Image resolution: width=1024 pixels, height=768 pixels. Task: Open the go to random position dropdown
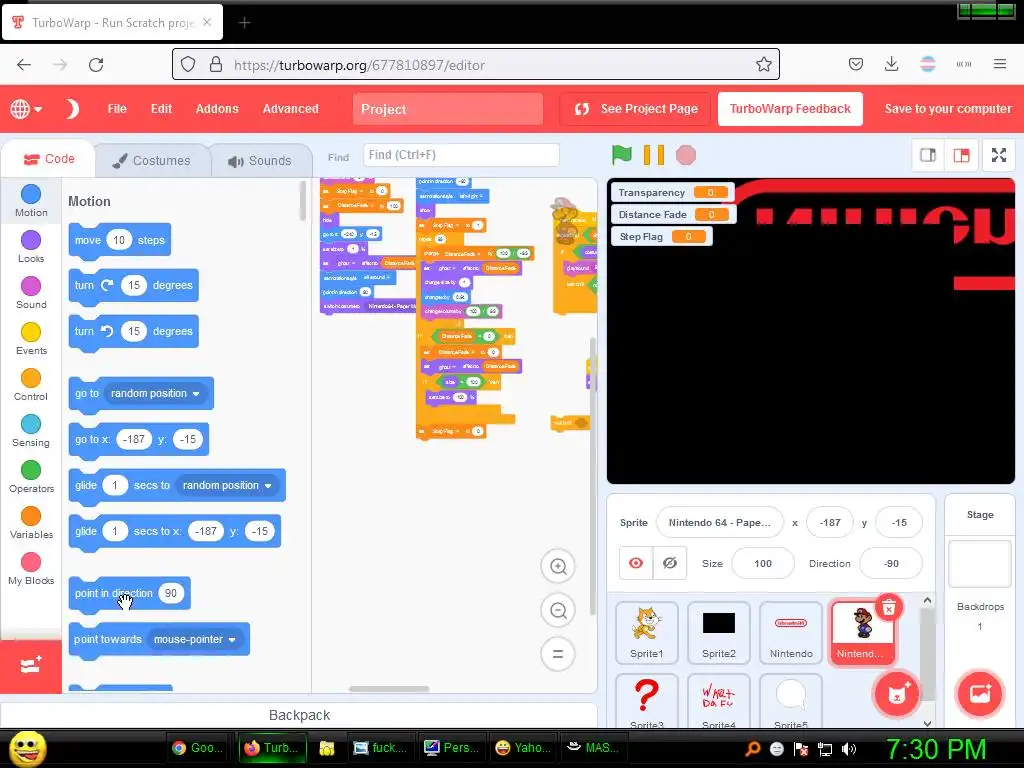tap(155, 393)
